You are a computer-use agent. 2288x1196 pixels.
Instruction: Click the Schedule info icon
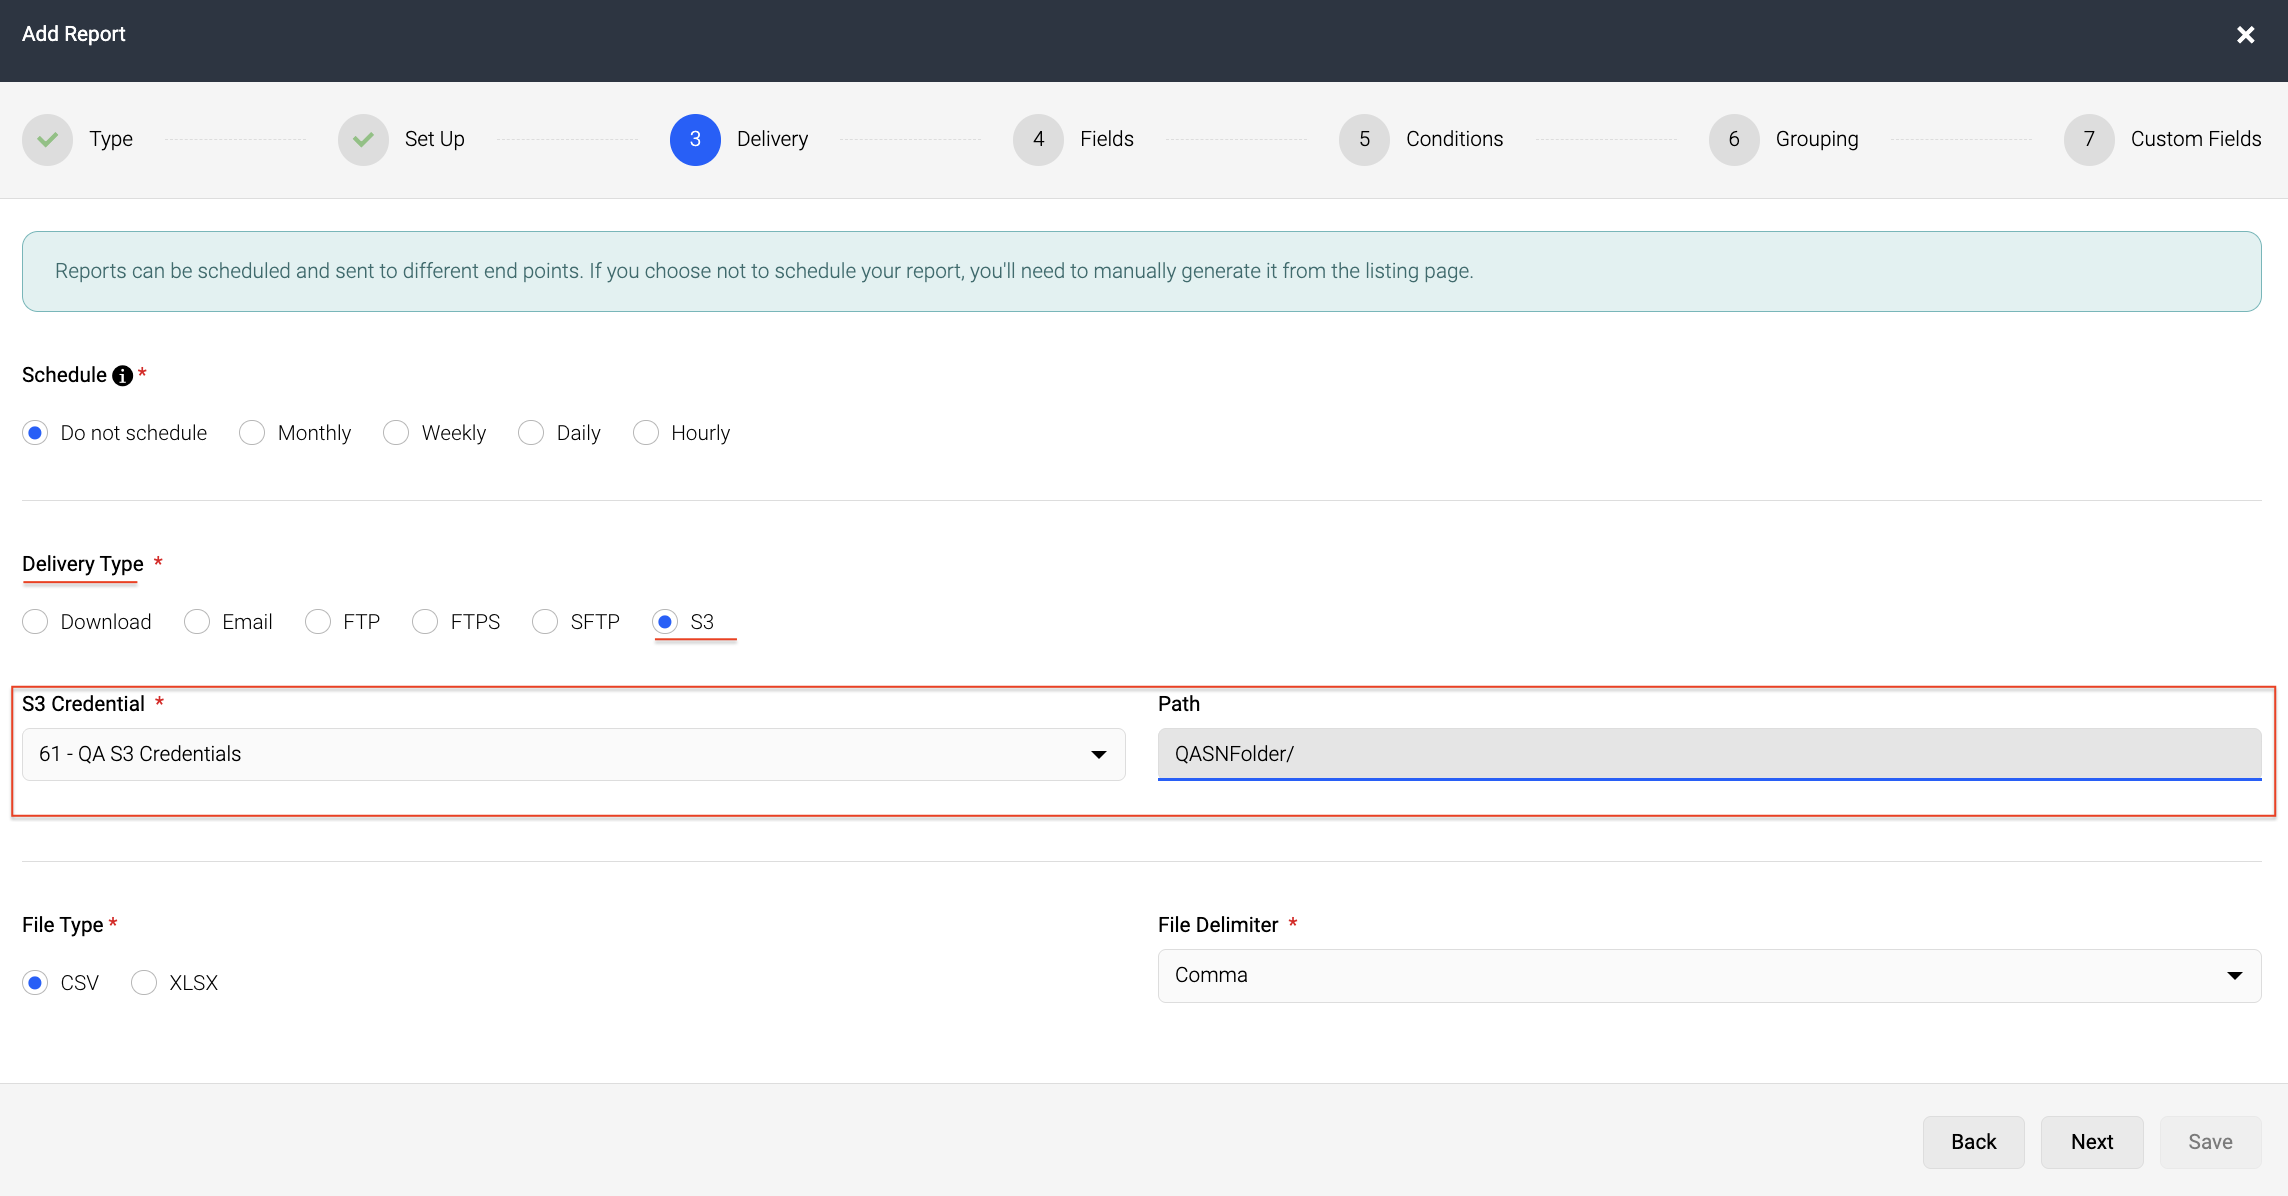(122, 375)
